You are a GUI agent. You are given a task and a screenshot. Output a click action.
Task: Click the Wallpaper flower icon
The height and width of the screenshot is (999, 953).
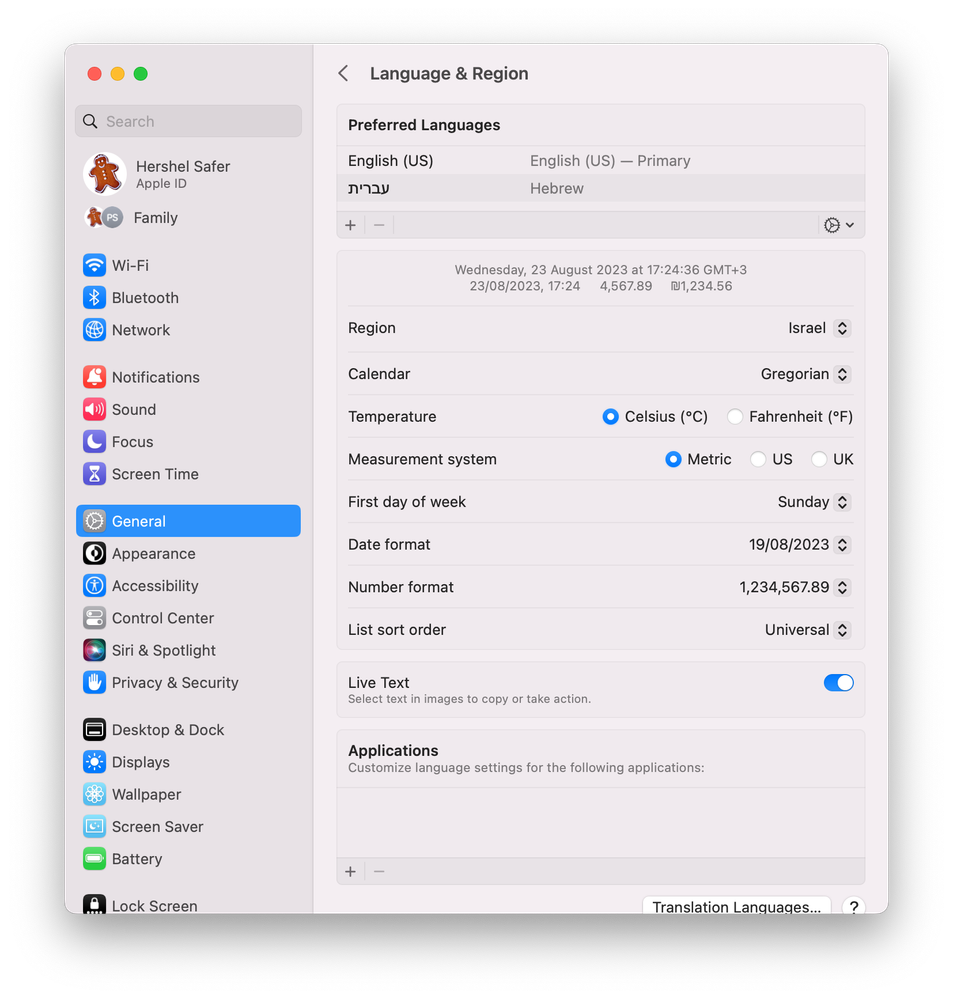click(94, 794)
